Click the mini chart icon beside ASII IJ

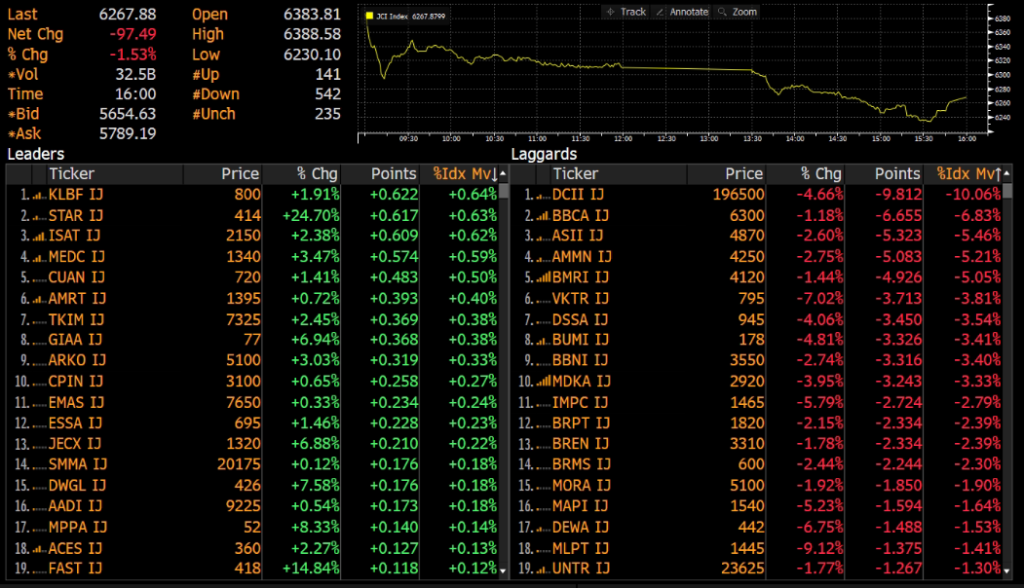tap(543, 236)
